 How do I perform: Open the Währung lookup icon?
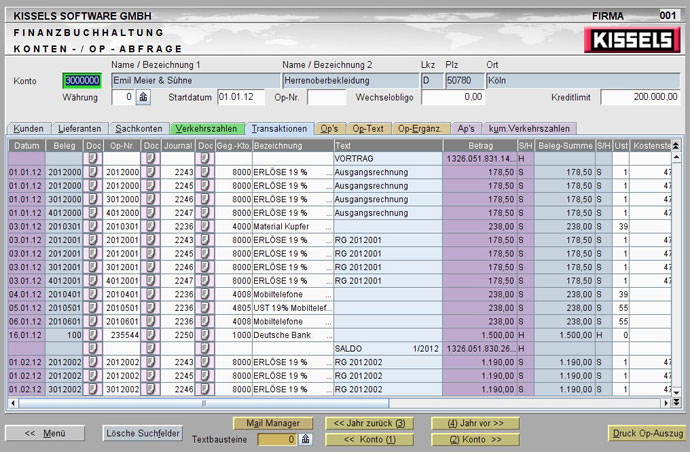143,97
